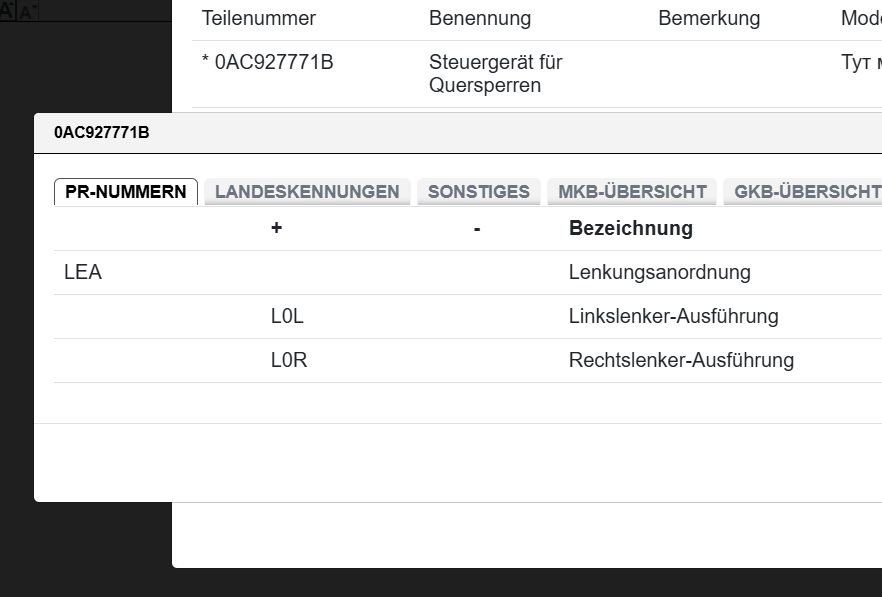The width and height of the screenshot is (882, 597).
Task: Click the Lenkungsanordnung description text
Action: (659, 272)
